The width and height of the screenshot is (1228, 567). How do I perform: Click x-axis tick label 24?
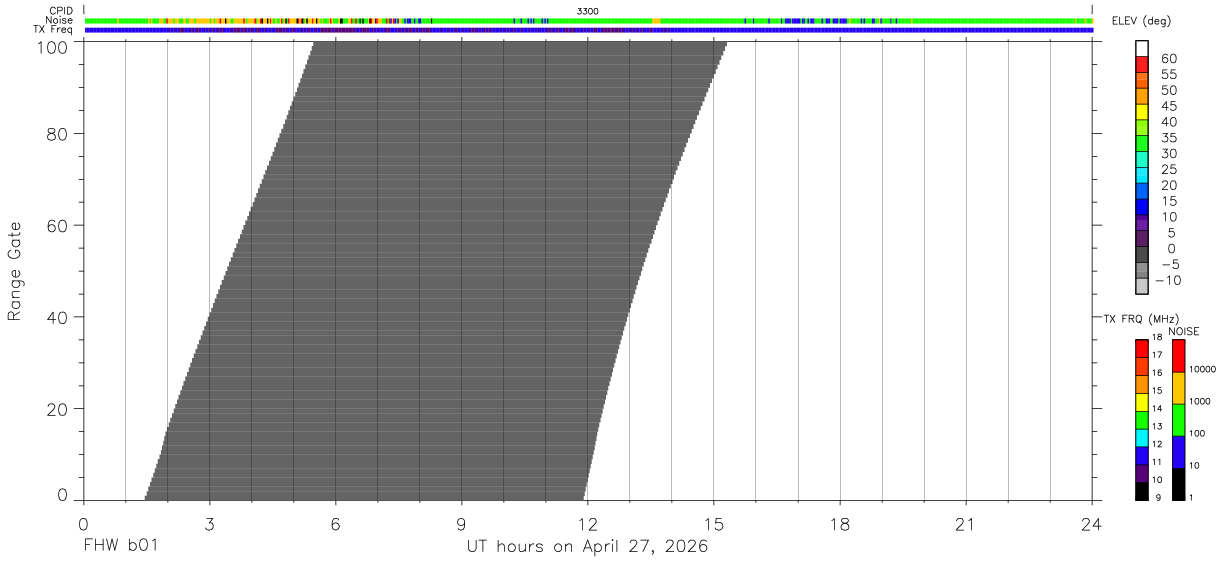[x=1091, y=525]
